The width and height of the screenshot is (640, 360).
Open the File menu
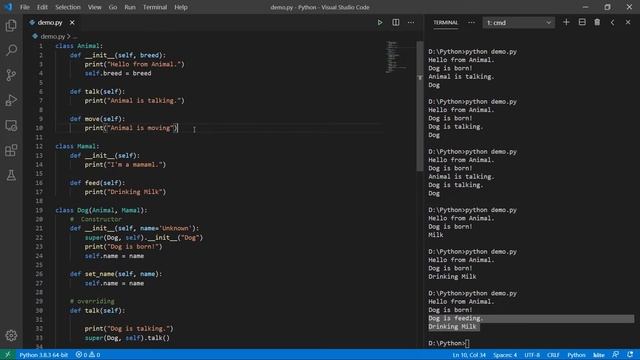25,7
